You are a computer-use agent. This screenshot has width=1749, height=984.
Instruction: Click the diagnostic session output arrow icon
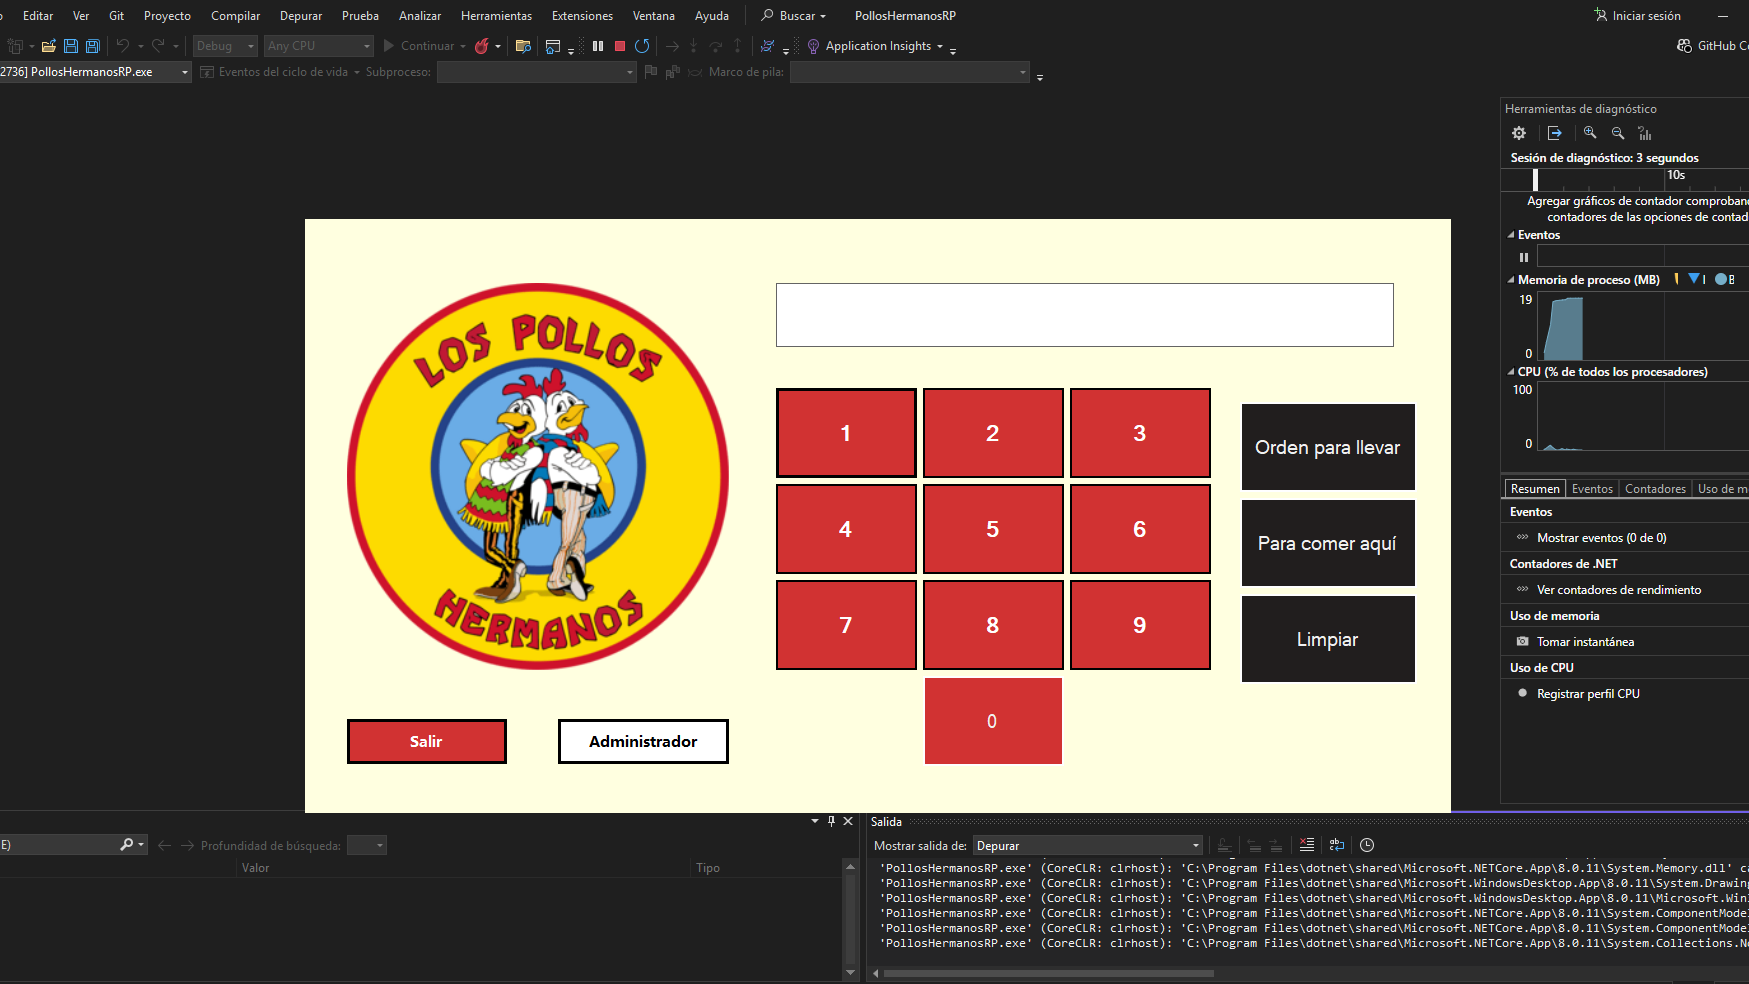(1554, 133)
